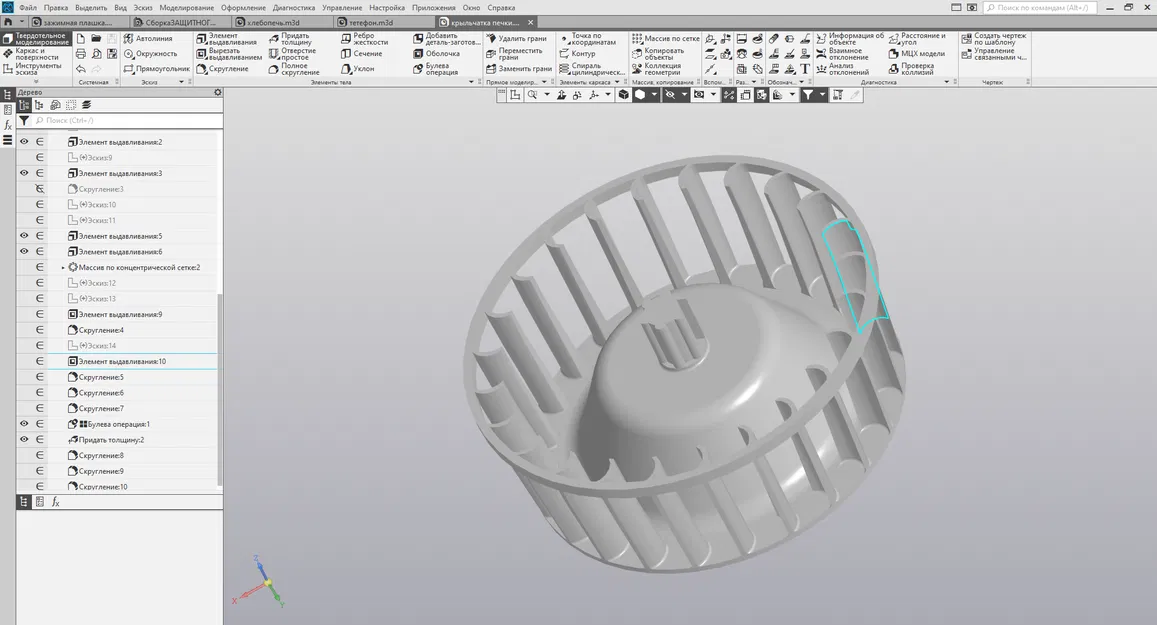Switch to Каркас и поверхности toolbar set

(x=37, y=54)
